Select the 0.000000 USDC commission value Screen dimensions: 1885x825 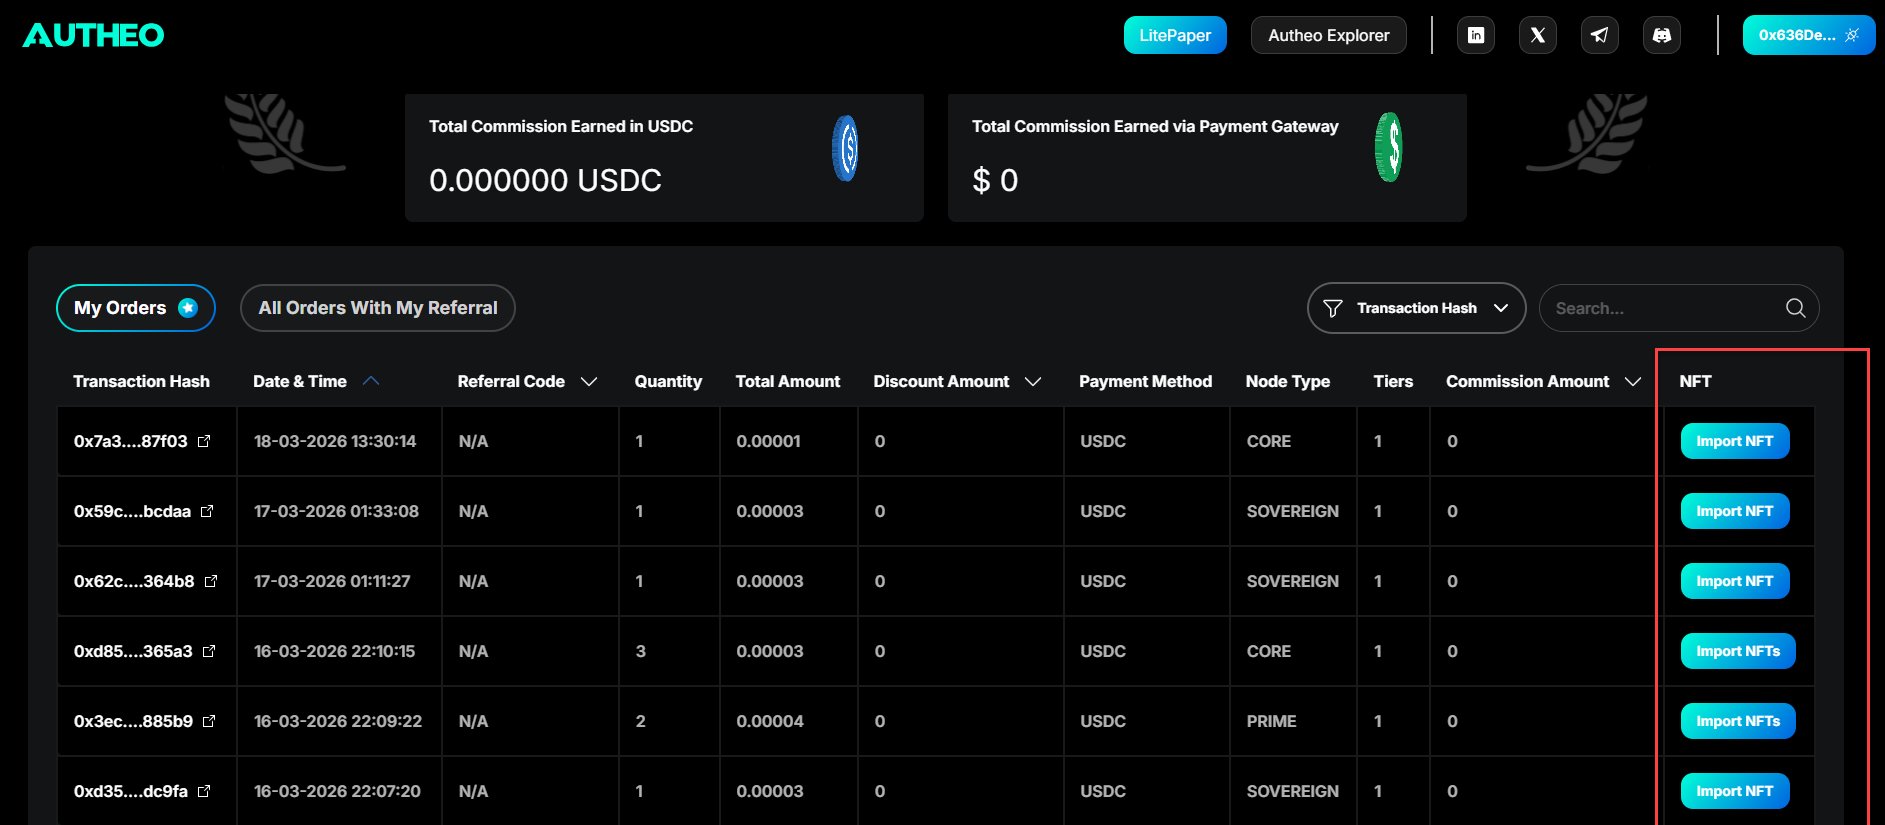tap(545, 180)
